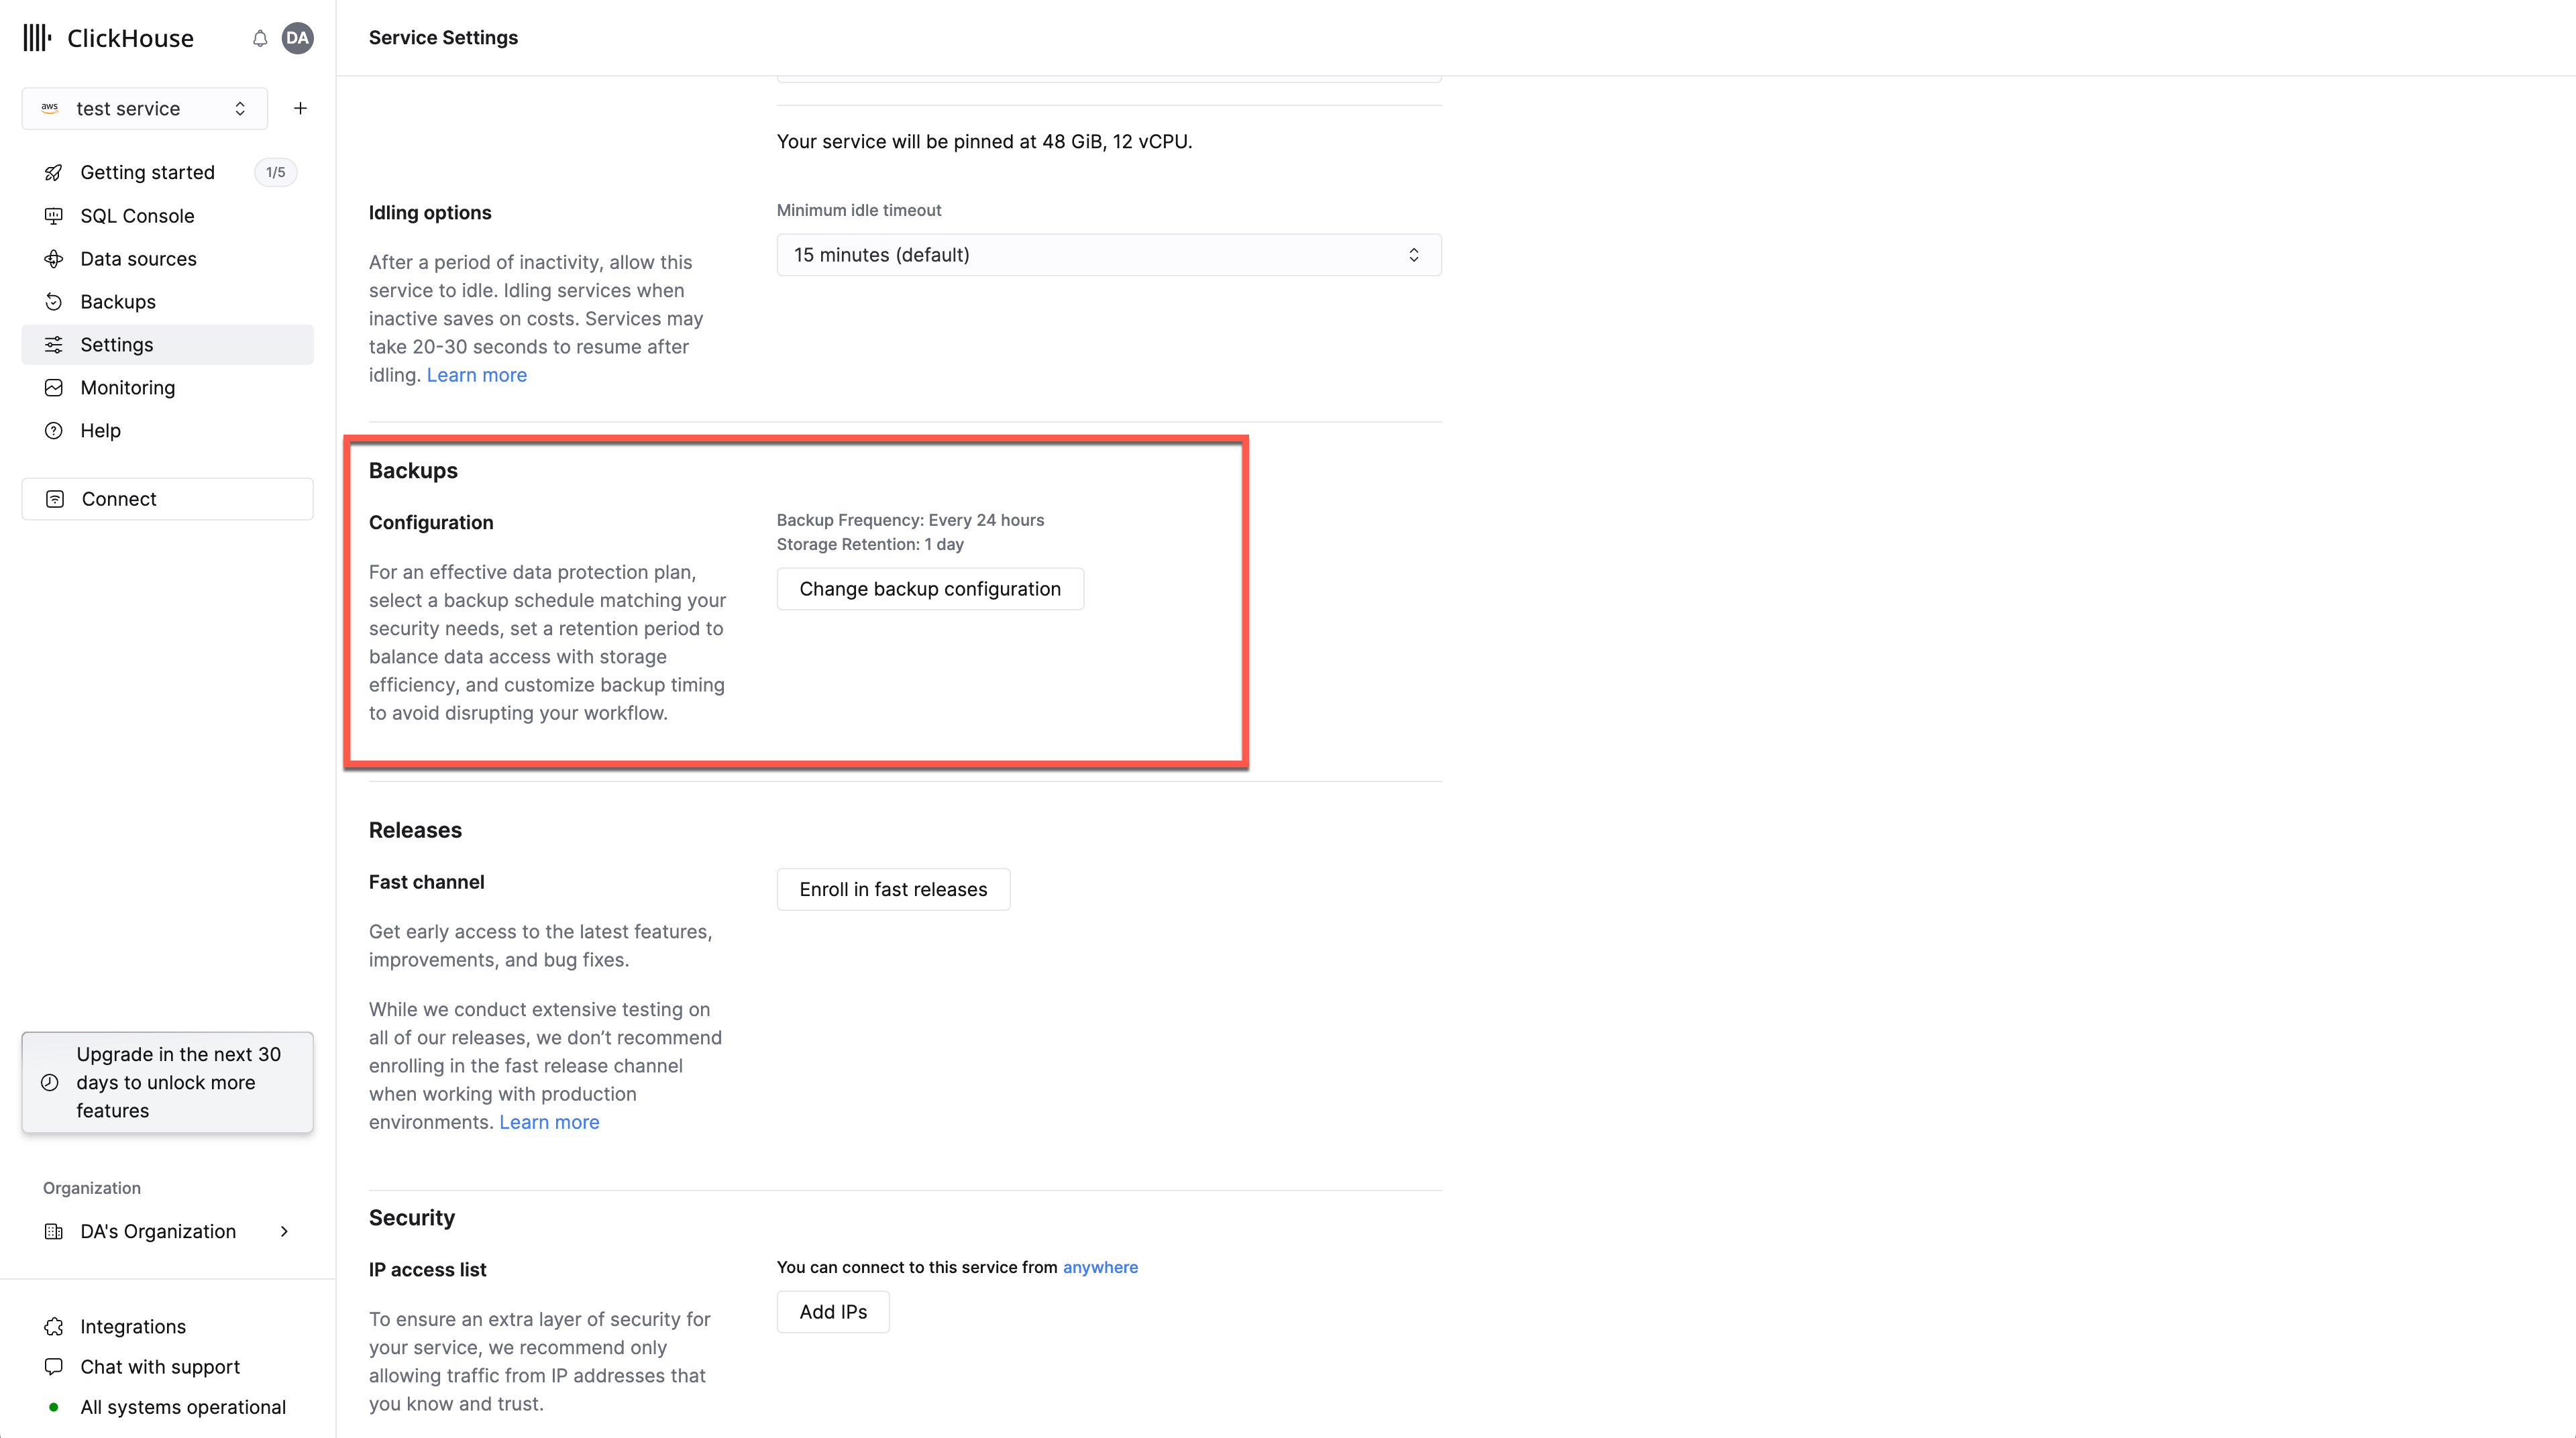Image resolution: width=2576 pixels, height=1438 pixels.
Task: Click anywhere hyperlink in IP access list
Action: click(x=1100, y=1266)
